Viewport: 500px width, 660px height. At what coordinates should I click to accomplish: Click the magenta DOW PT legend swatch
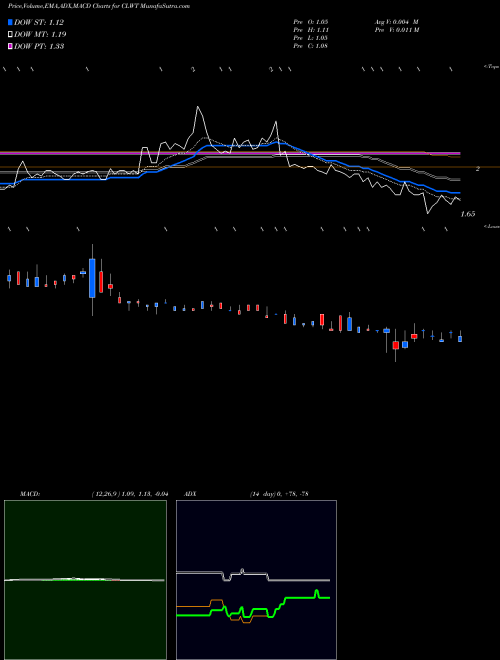click(10, 46)
